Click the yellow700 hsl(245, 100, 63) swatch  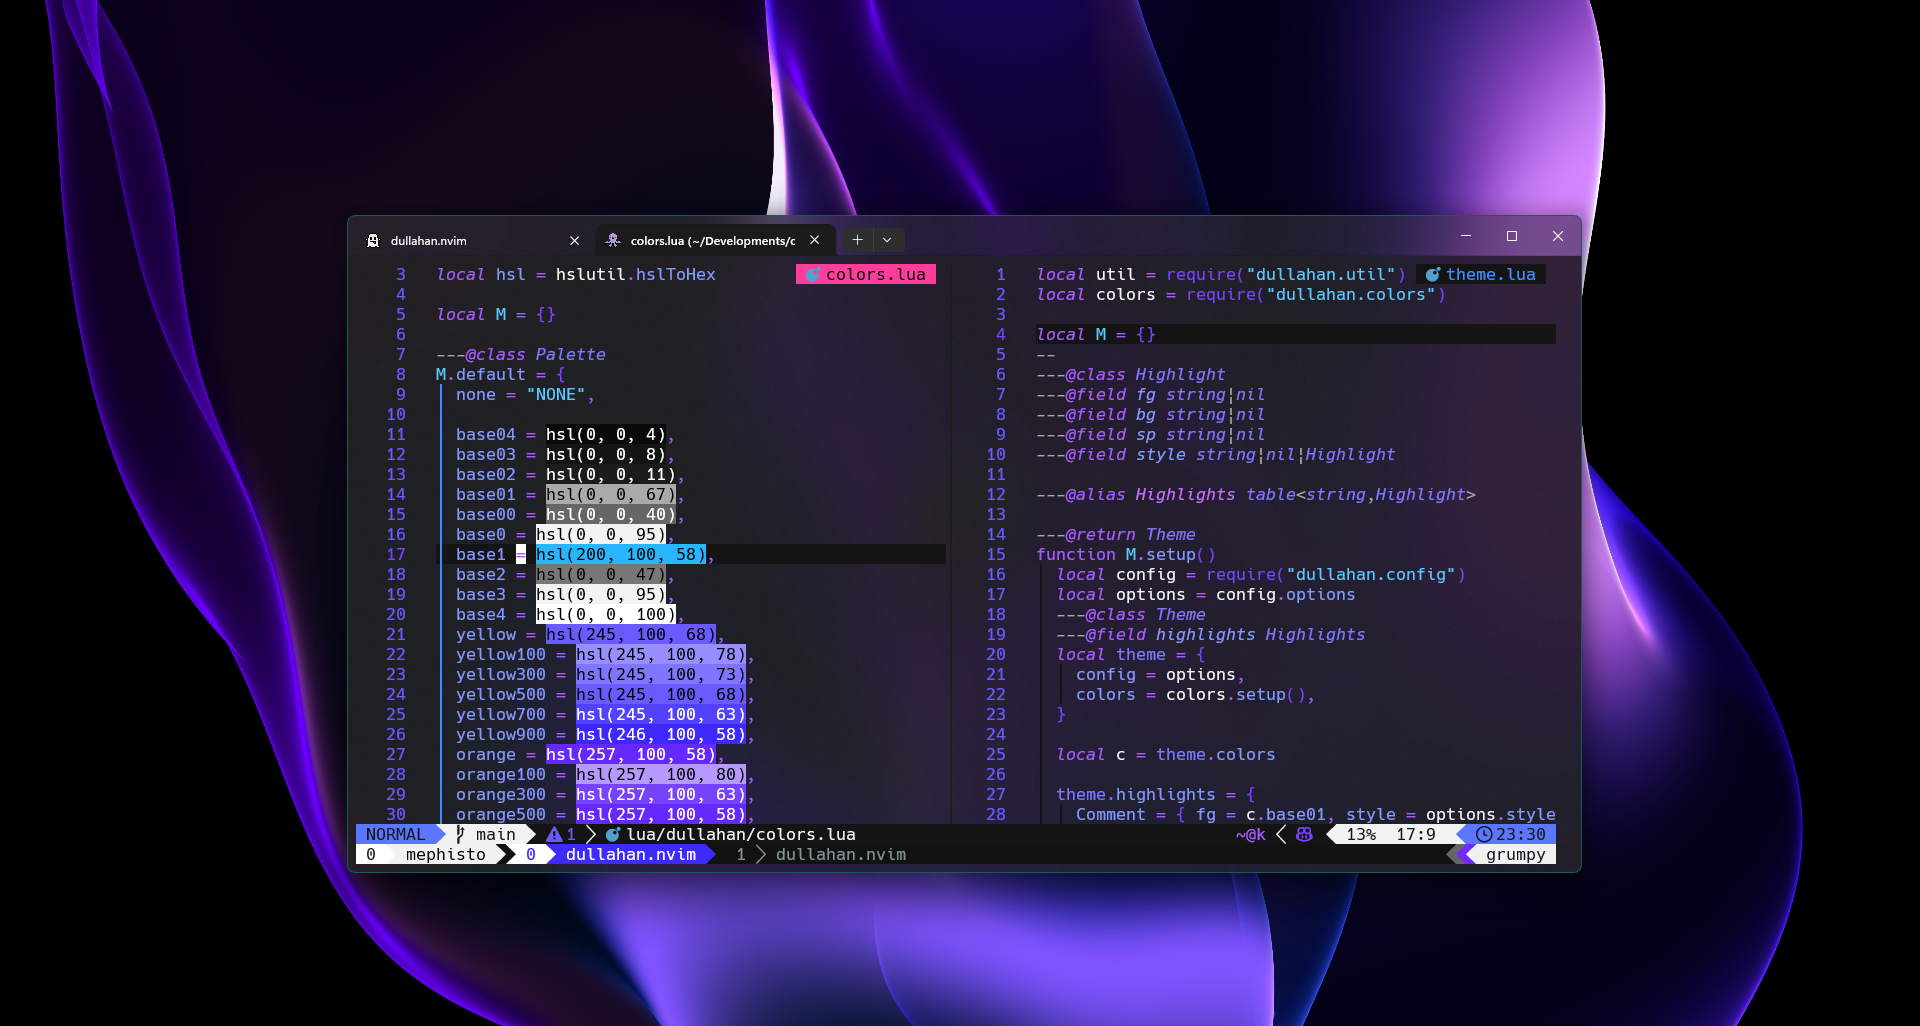tap(661, 714)
